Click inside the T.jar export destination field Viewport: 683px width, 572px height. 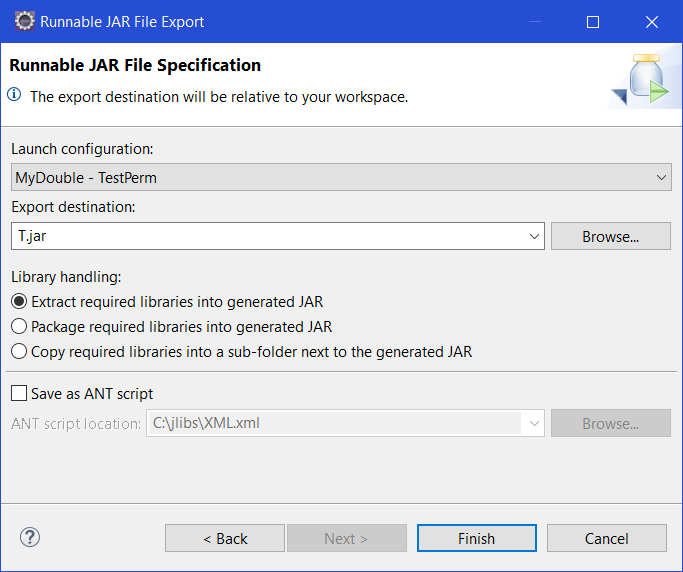pyautogui.click(x=268, y=236)
